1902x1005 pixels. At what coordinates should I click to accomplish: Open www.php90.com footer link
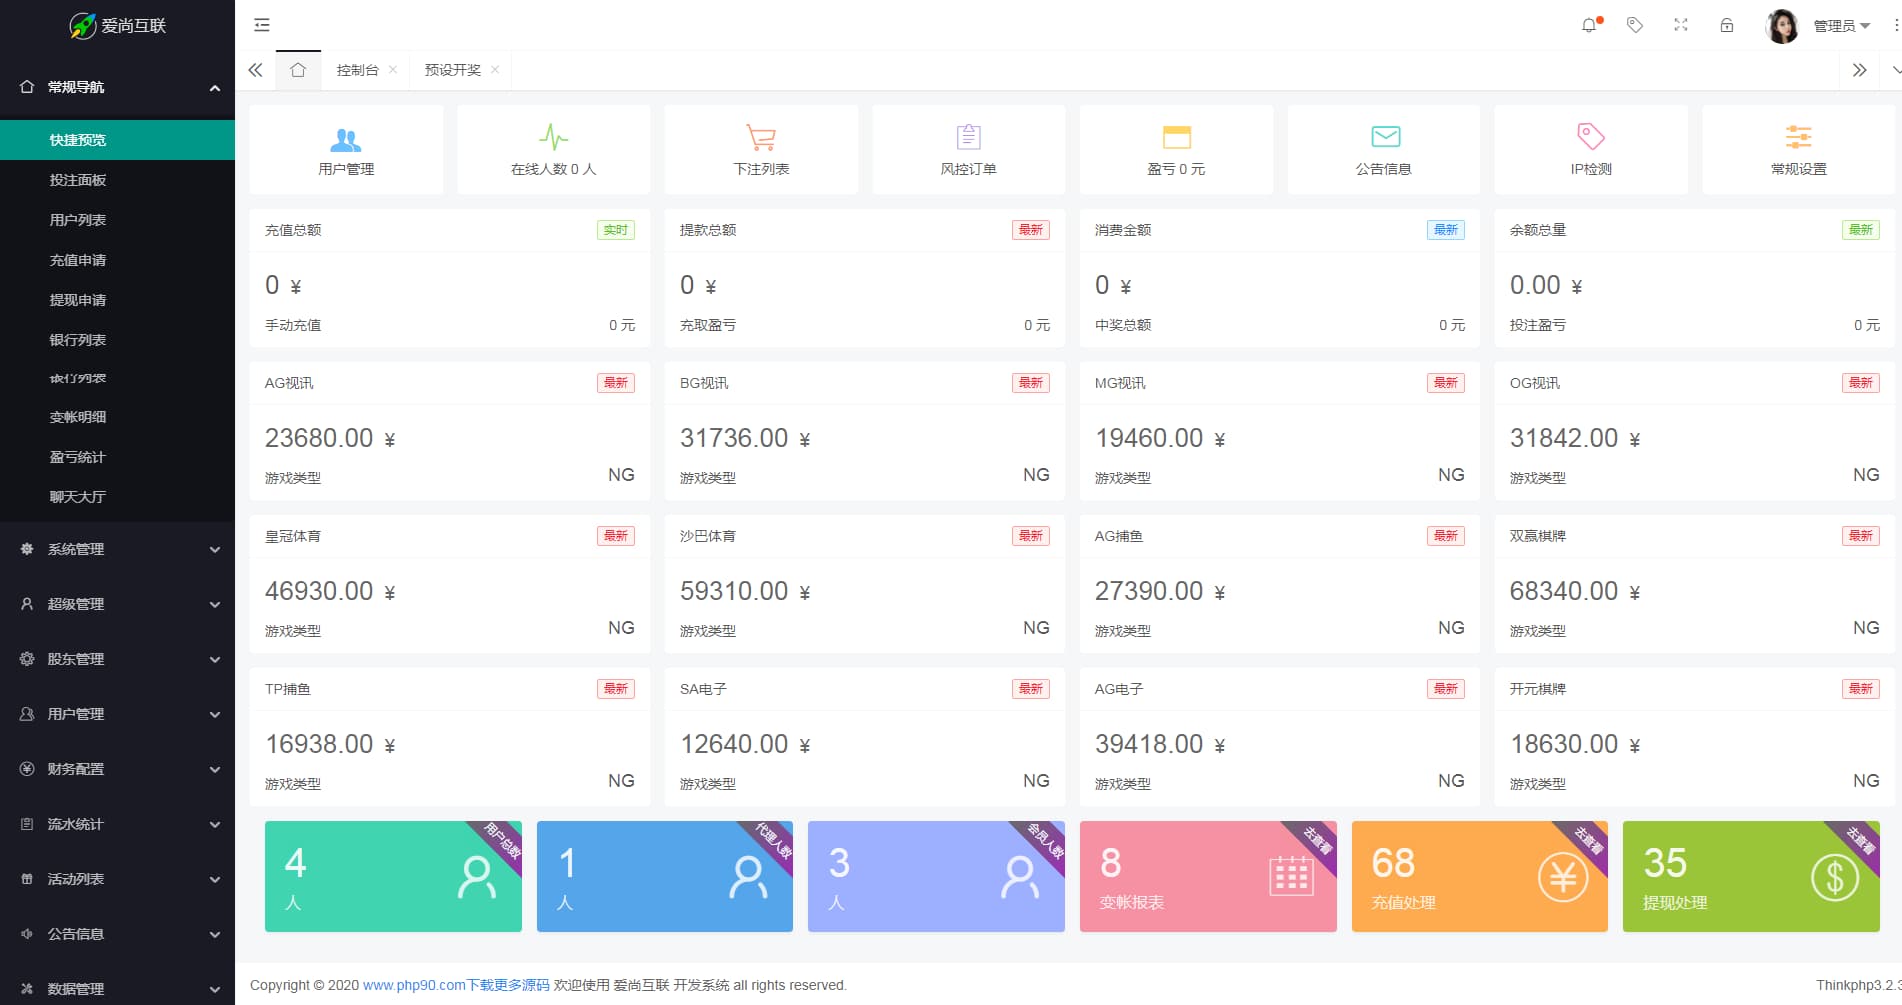click(413, 985)
